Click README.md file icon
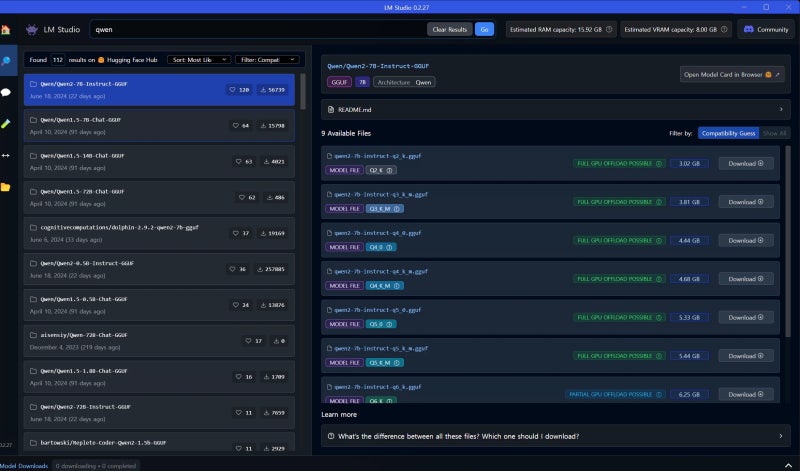800x471 pixels. [x=331, y=110]
